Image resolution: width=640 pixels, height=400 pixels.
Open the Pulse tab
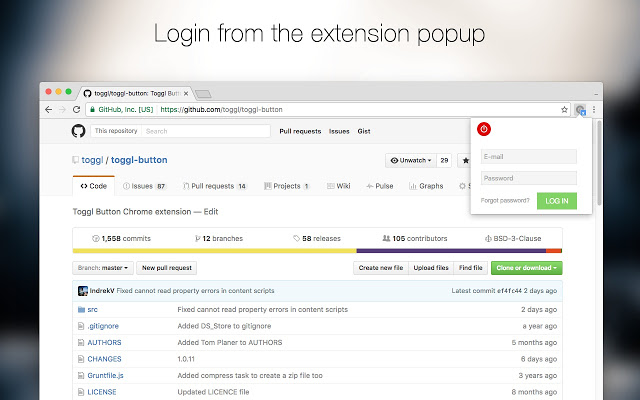click(380, 186)
